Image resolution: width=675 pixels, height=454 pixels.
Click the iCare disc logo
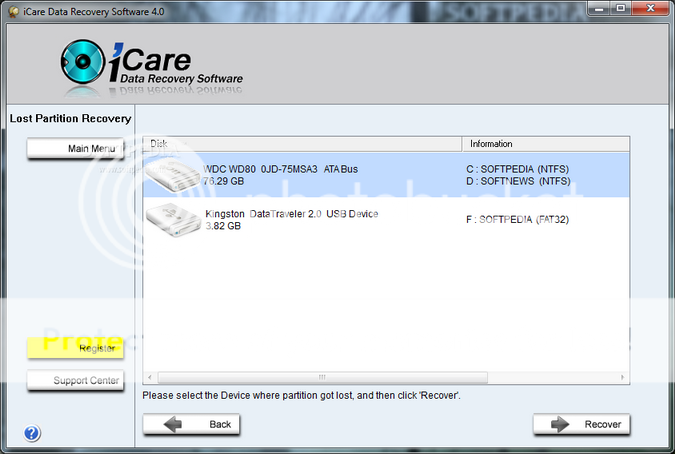(x=83, y=62)
